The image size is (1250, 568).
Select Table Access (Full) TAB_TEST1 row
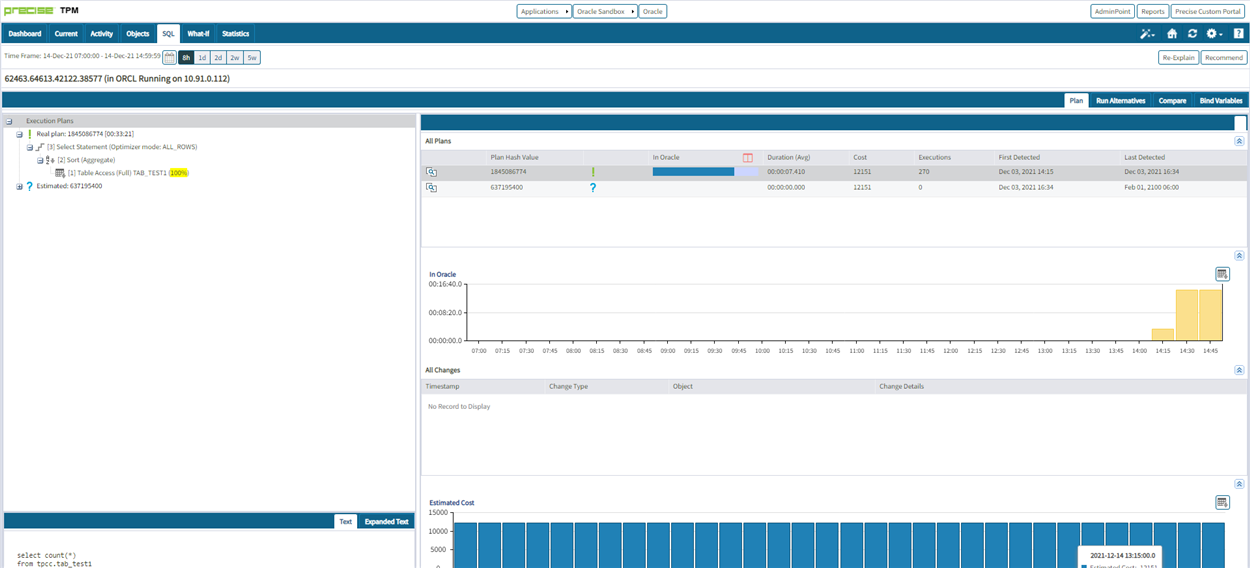coord(128,173)
